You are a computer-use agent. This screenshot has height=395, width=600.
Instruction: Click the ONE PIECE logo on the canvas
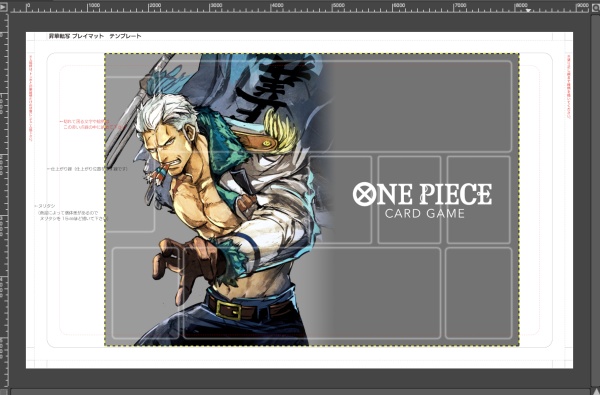pyautogui.click(x=422, y=194)
